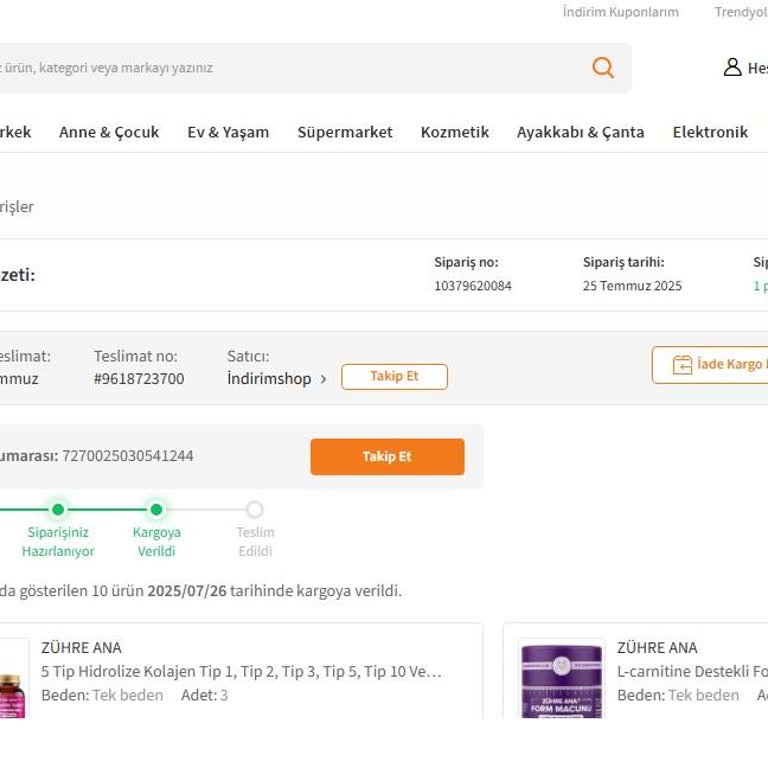Open the L-carnitine Destekli product title

click(x=693, y=672)
